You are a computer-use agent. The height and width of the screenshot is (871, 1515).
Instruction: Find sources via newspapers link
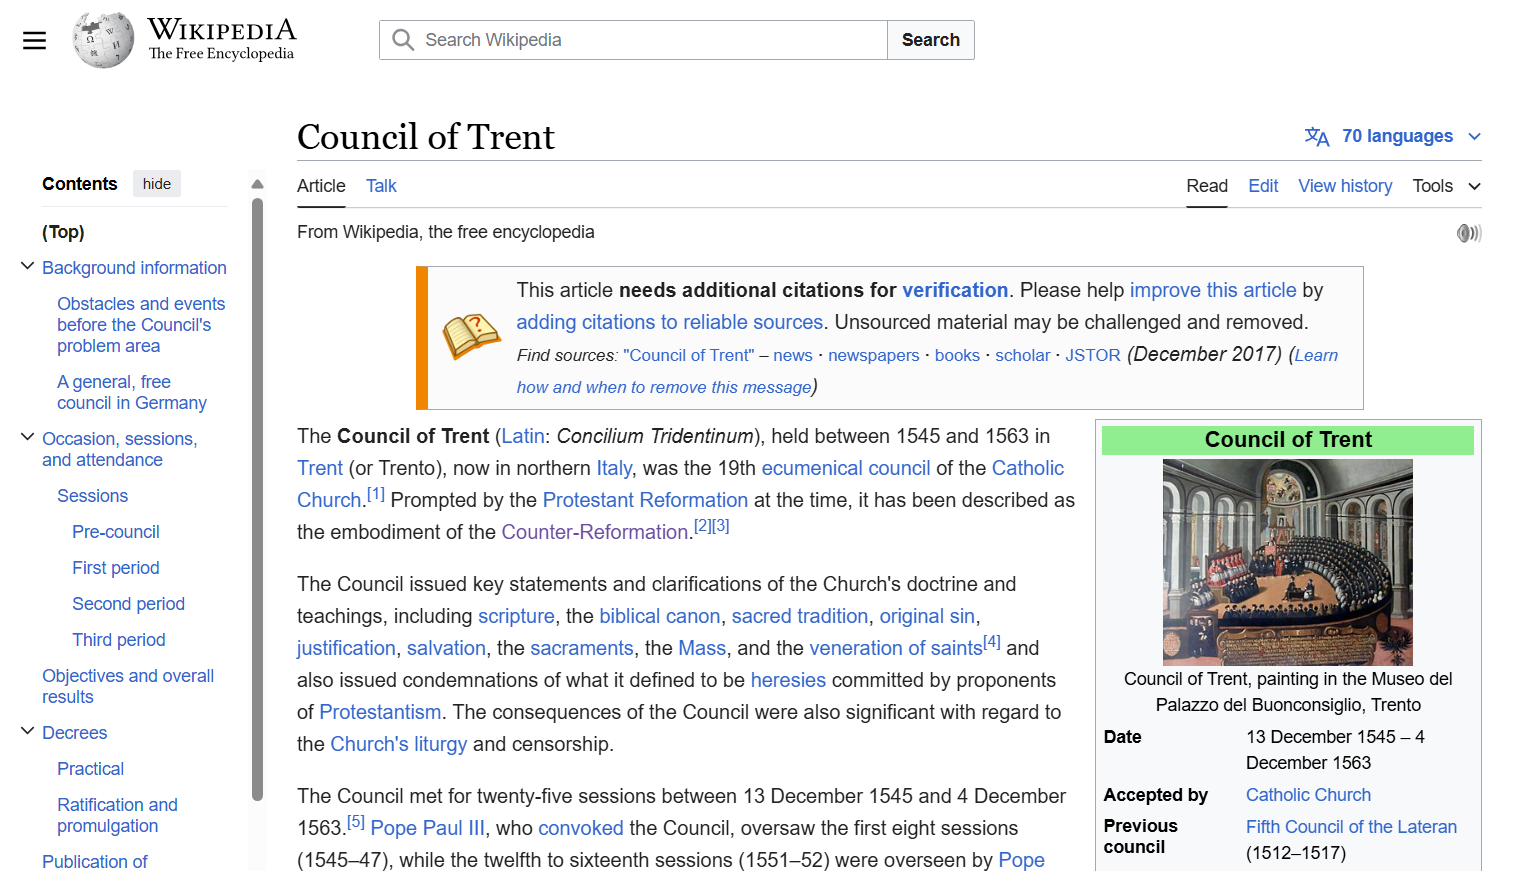pyautogui.click(x=874, y=355)
